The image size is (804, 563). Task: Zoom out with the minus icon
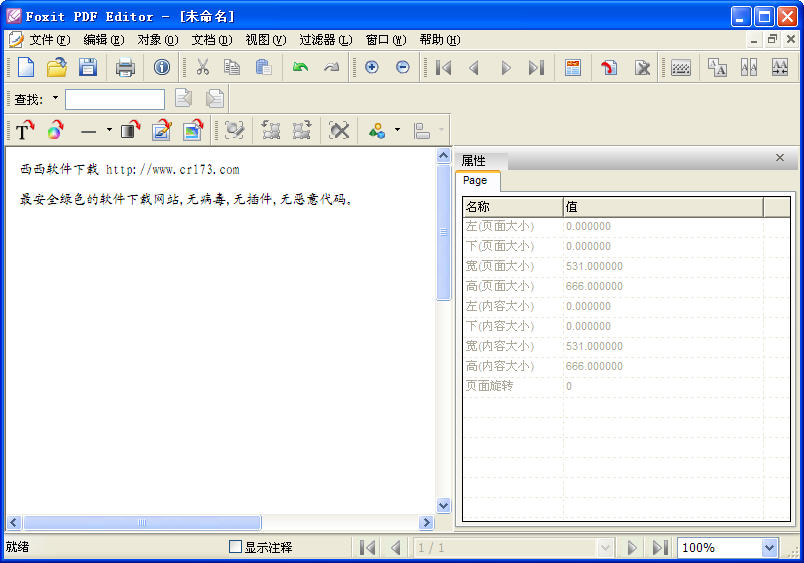(x=403, y=67)
